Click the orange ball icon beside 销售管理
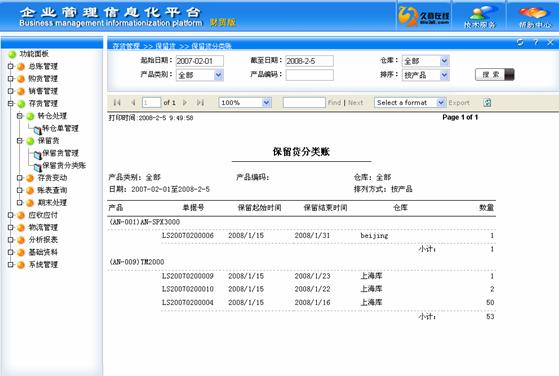The height and width of the screenshot is (376, 559). point(21,91)
